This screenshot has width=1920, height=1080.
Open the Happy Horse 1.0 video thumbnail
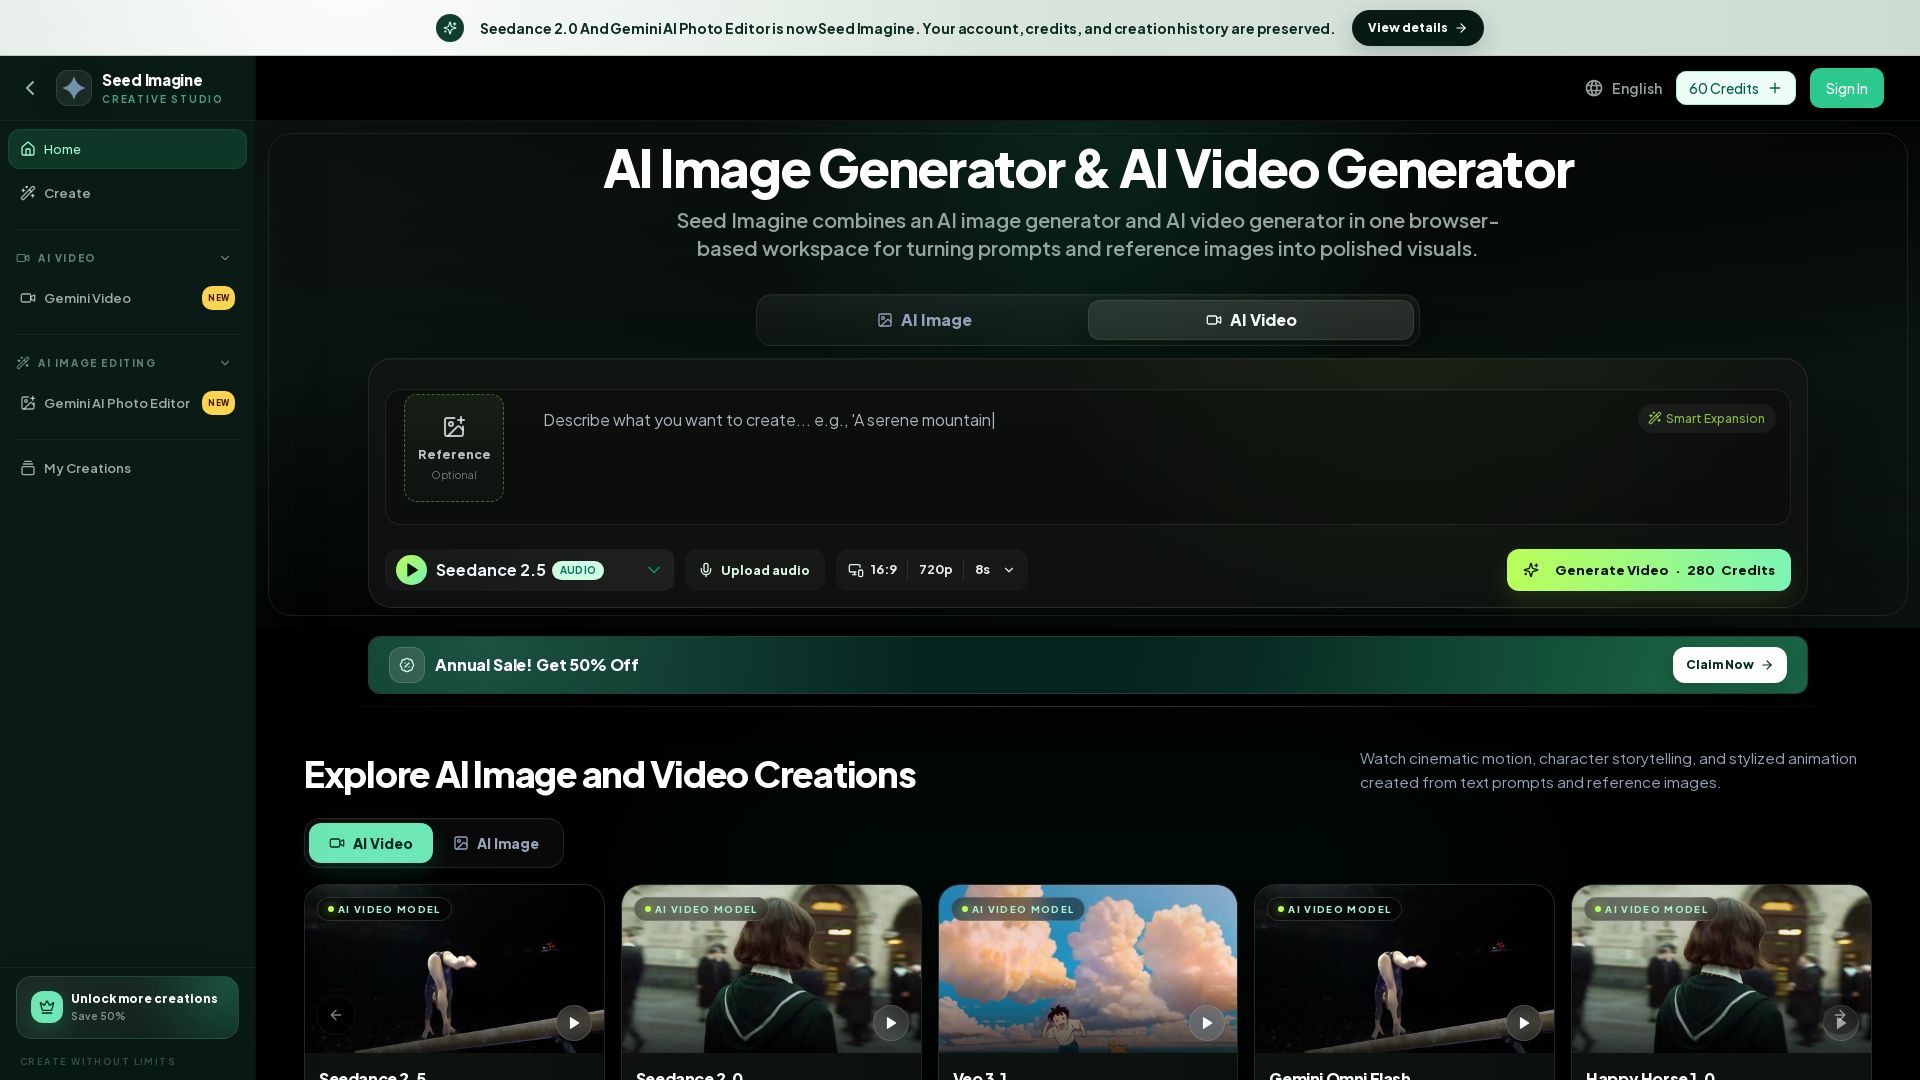point(1721,968)
